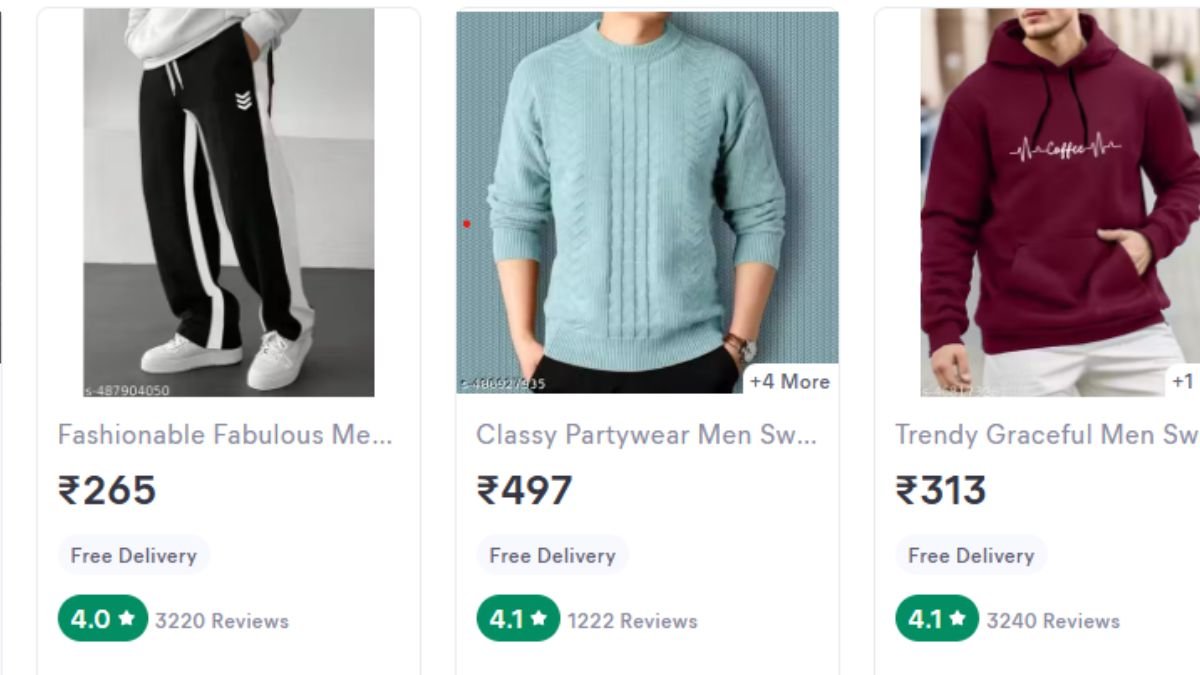Screen dimensions: 1200x675
Task: Click the 4.1 star badge beside 3240 Reviews
Action: click(x=937, y=619)
